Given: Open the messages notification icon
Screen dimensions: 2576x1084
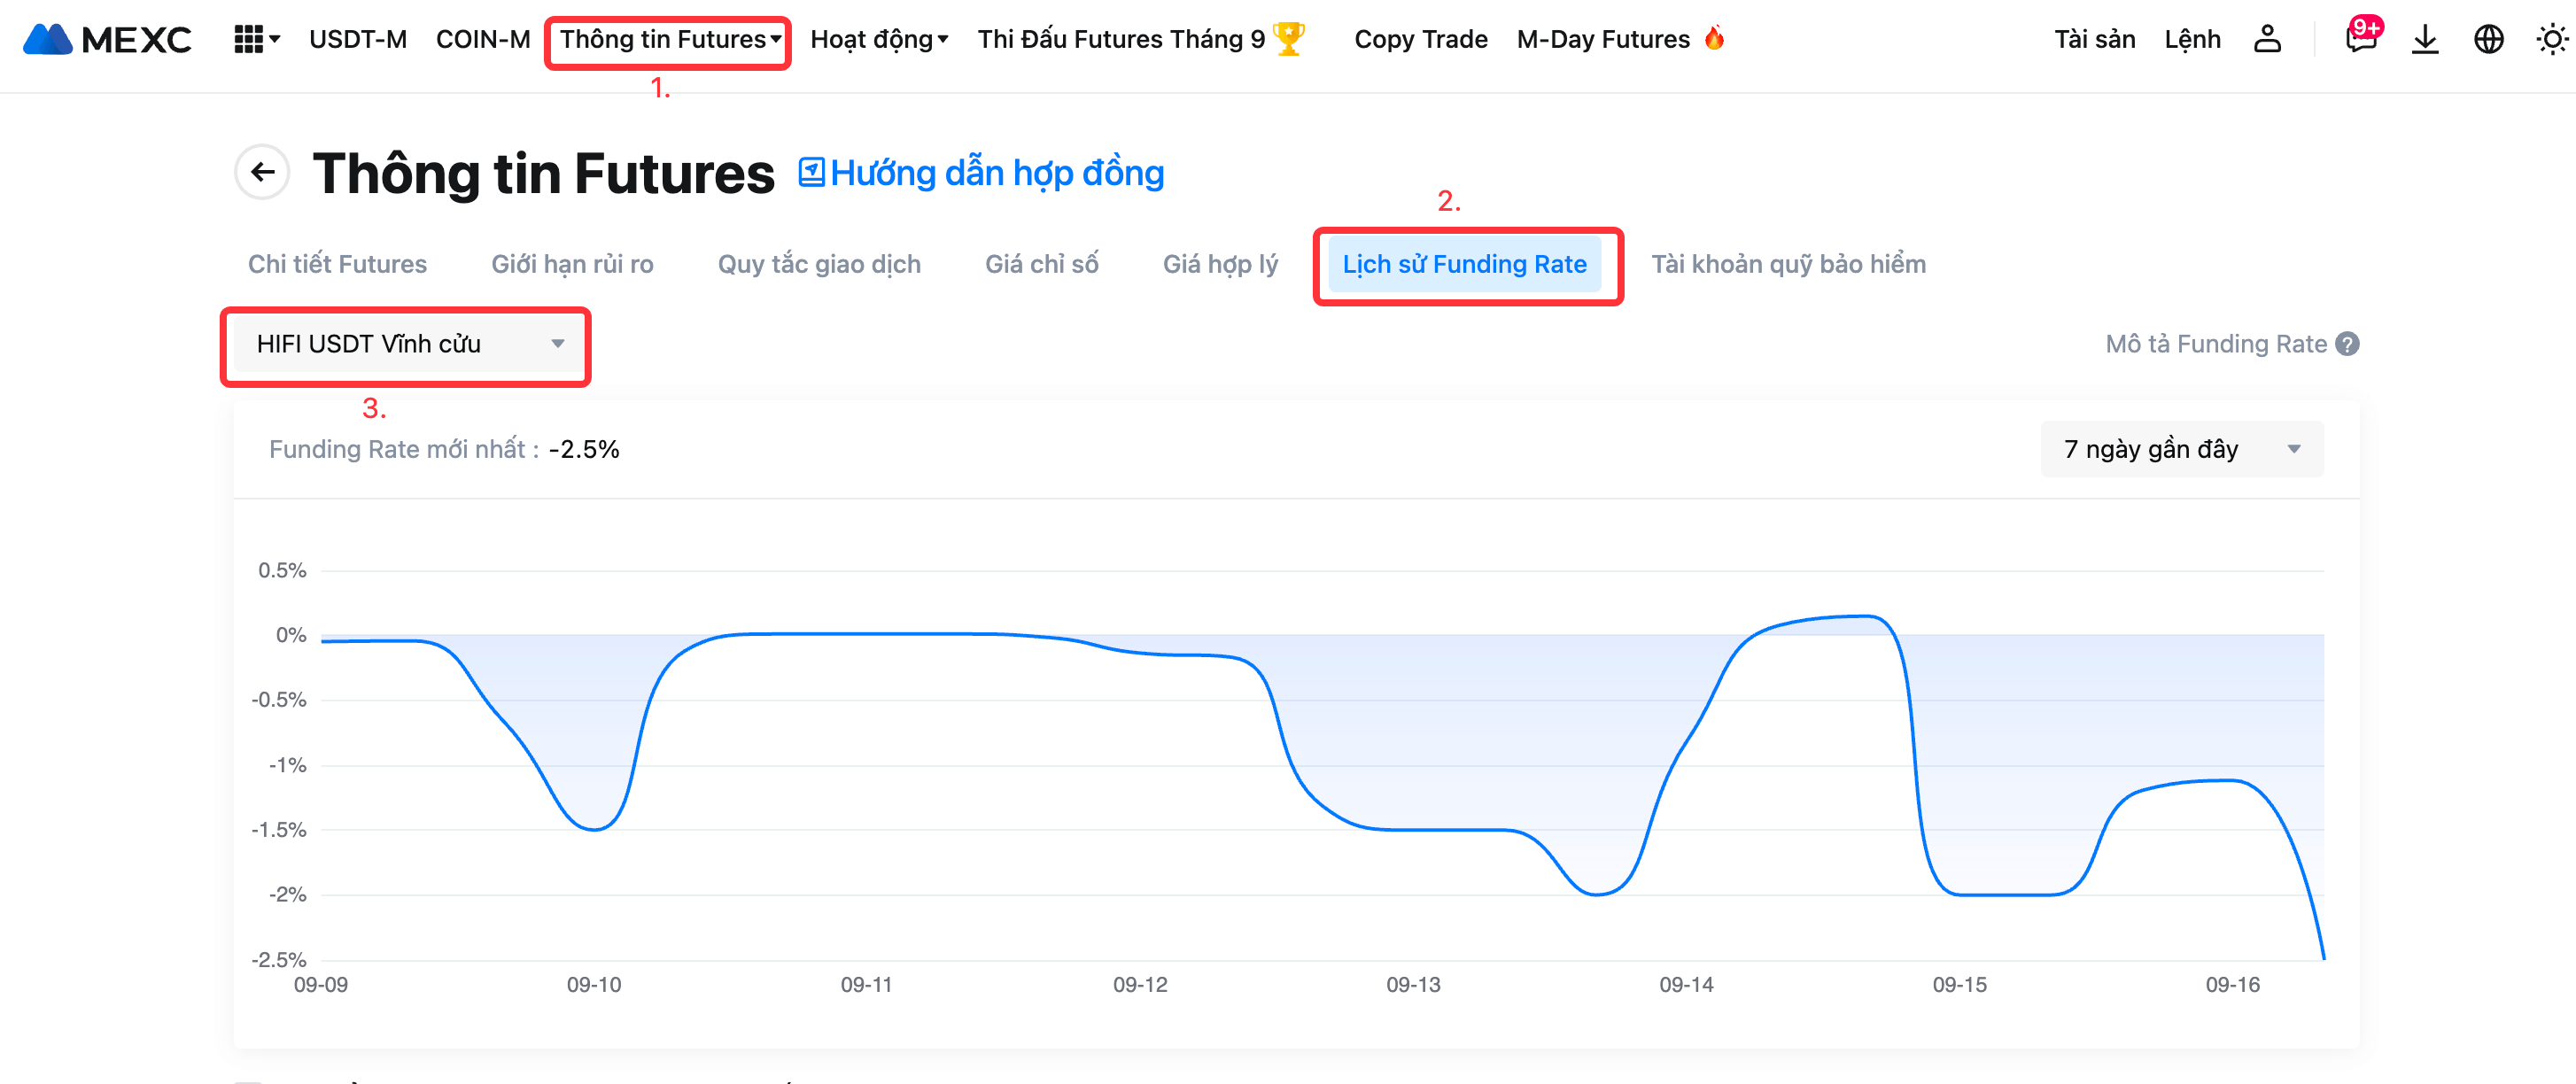Looking at the screenshot, I should click(2361, 39).
